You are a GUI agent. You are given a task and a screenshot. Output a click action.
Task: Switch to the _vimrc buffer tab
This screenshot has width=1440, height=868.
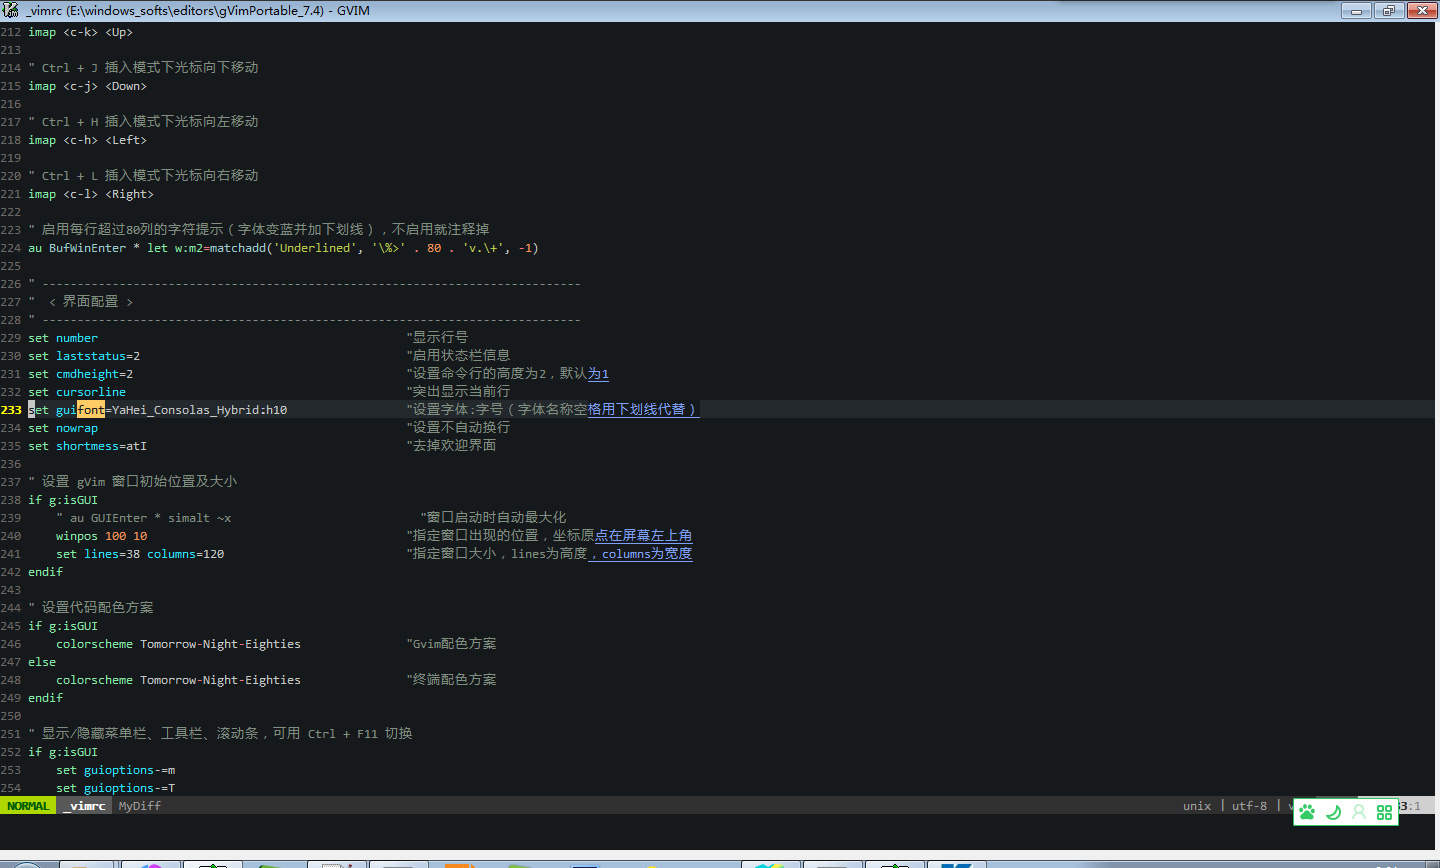[85, 806]
